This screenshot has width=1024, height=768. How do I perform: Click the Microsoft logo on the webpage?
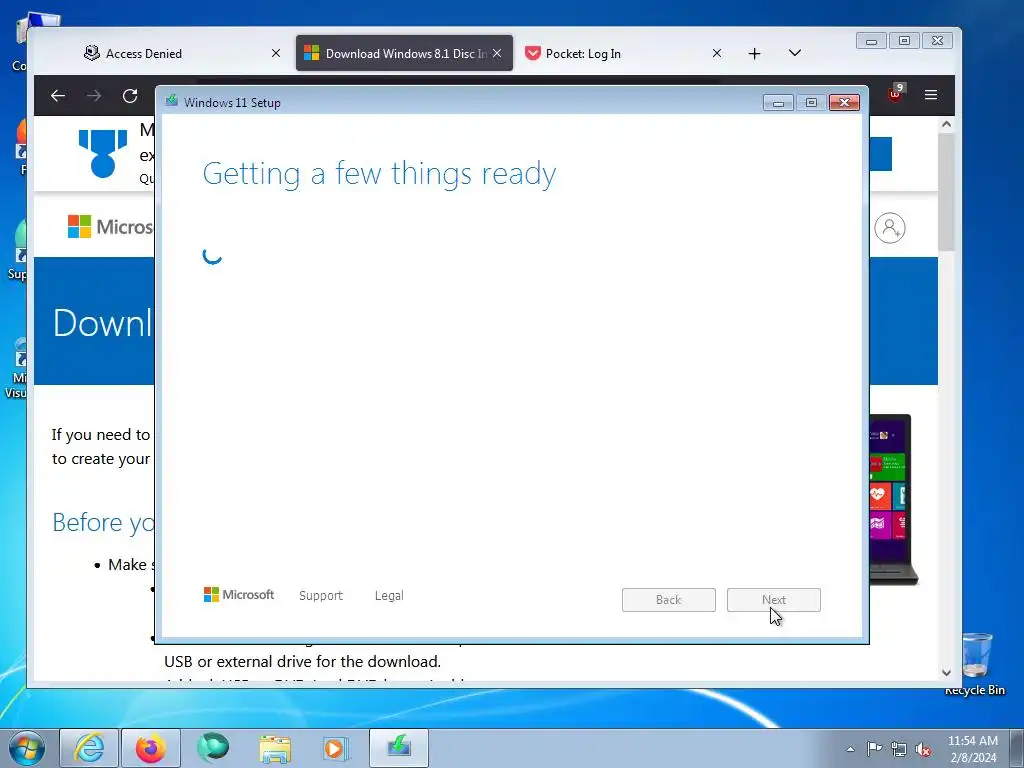coord(110,227)
